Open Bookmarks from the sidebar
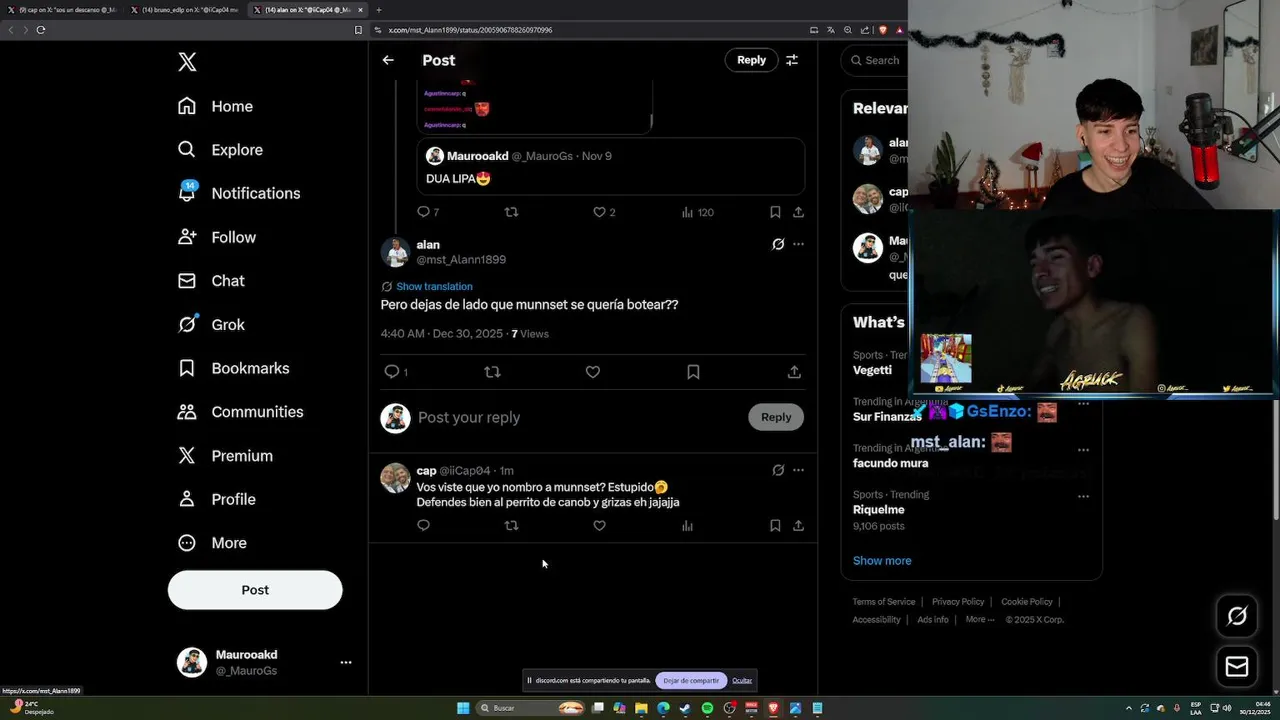This screenshot has width=1280, height=720. tap(233, 368)
